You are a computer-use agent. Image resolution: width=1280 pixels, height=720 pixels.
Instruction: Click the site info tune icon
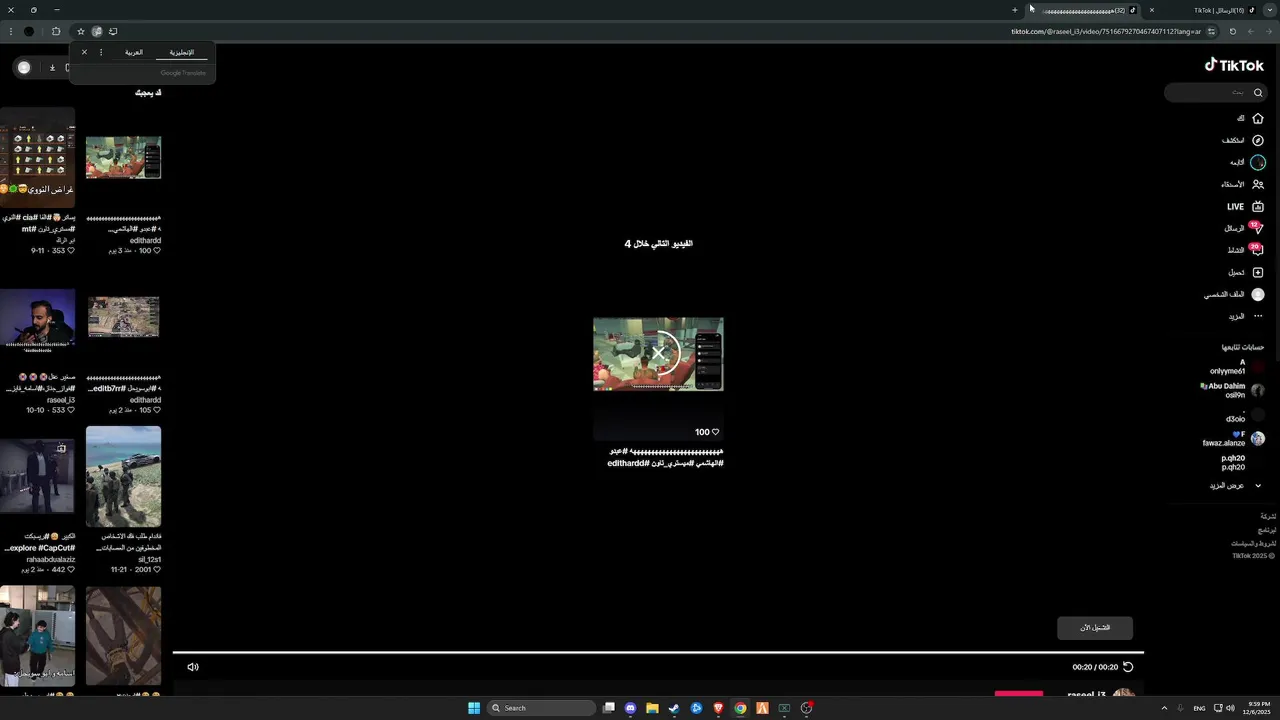(1211, 31)
